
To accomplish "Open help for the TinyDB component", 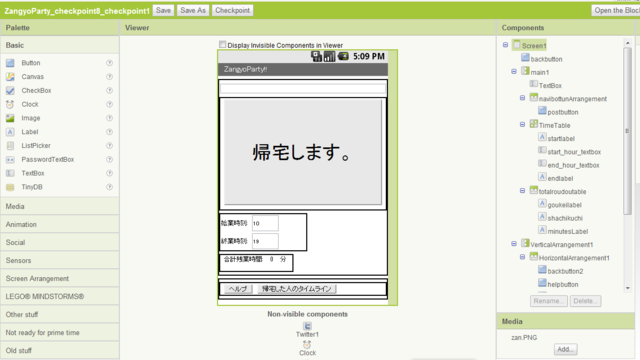I will coord(109,187).
